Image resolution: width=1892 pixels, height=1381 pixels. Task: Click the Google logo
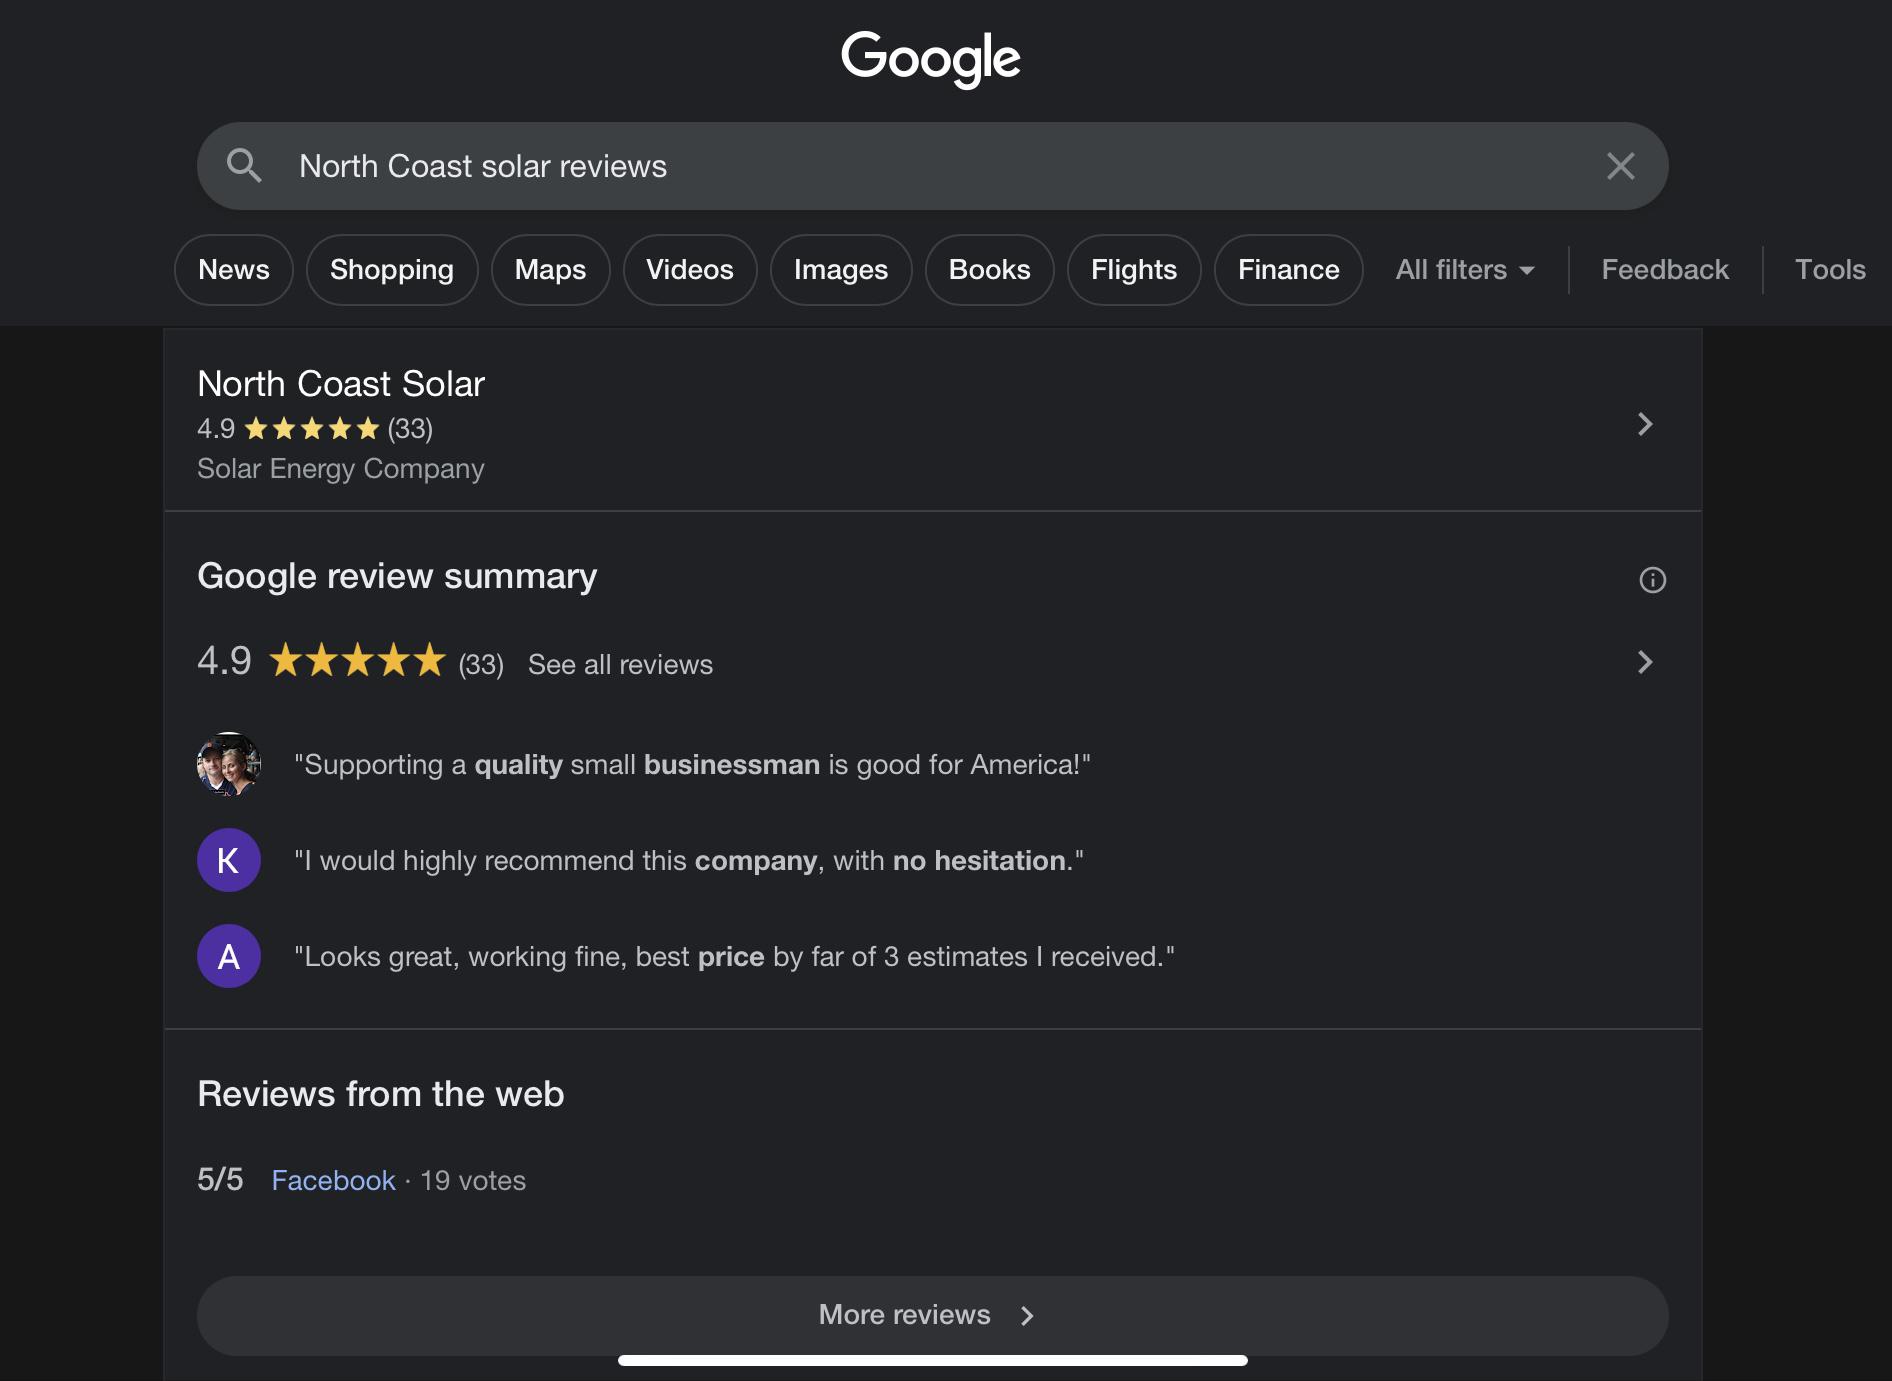point(931,58)
